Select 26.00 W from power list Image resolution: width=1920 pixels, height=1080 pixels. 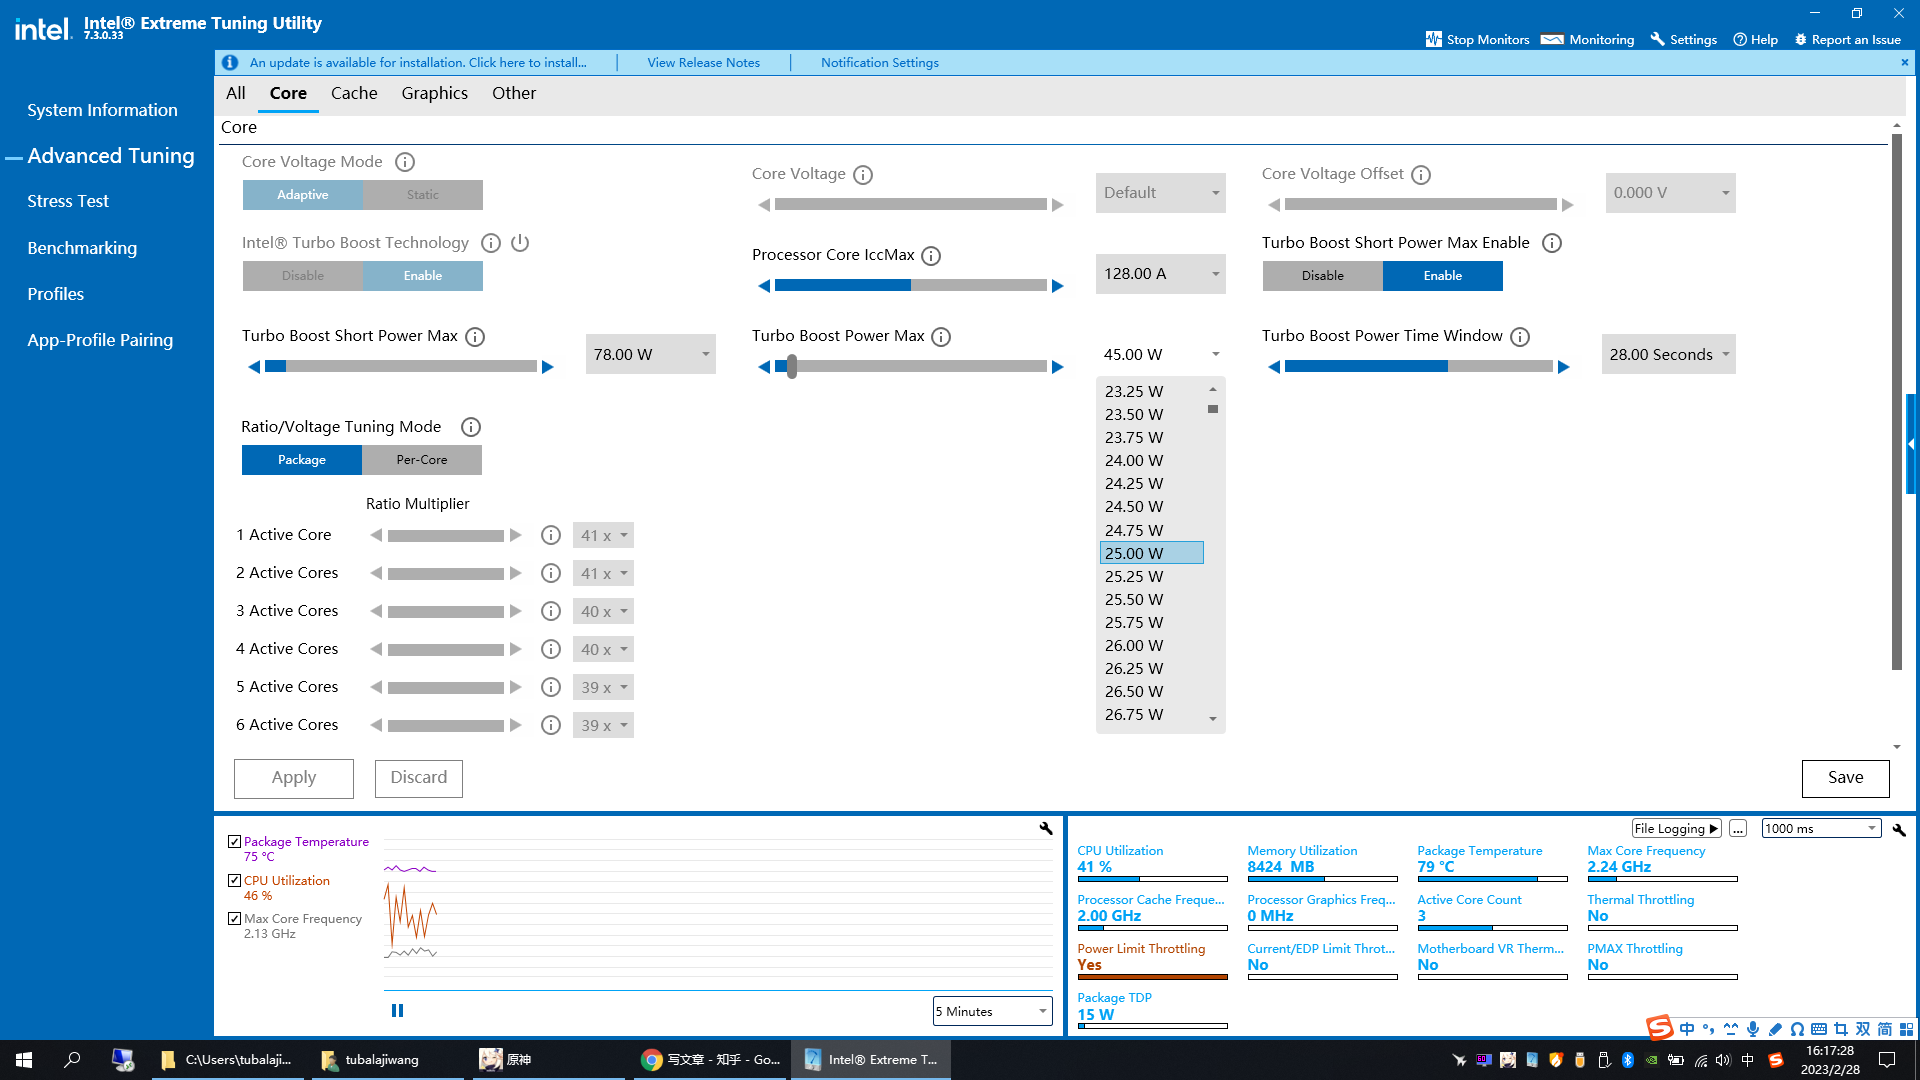click(1134, 646)
